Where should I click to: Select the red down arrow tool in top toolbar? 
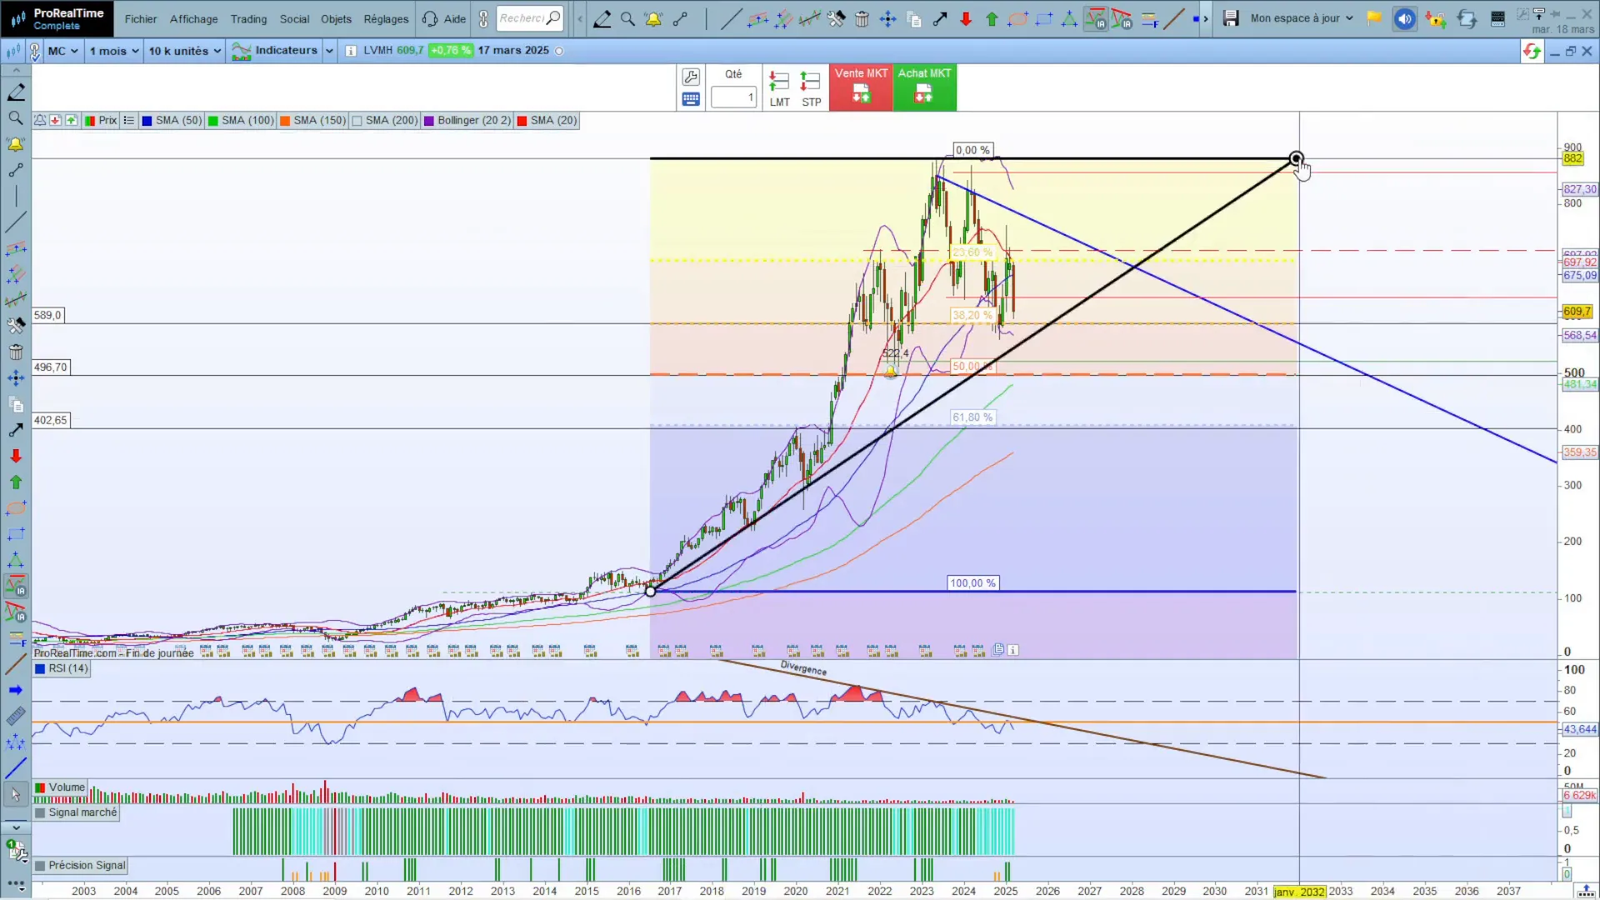(966, 18)
